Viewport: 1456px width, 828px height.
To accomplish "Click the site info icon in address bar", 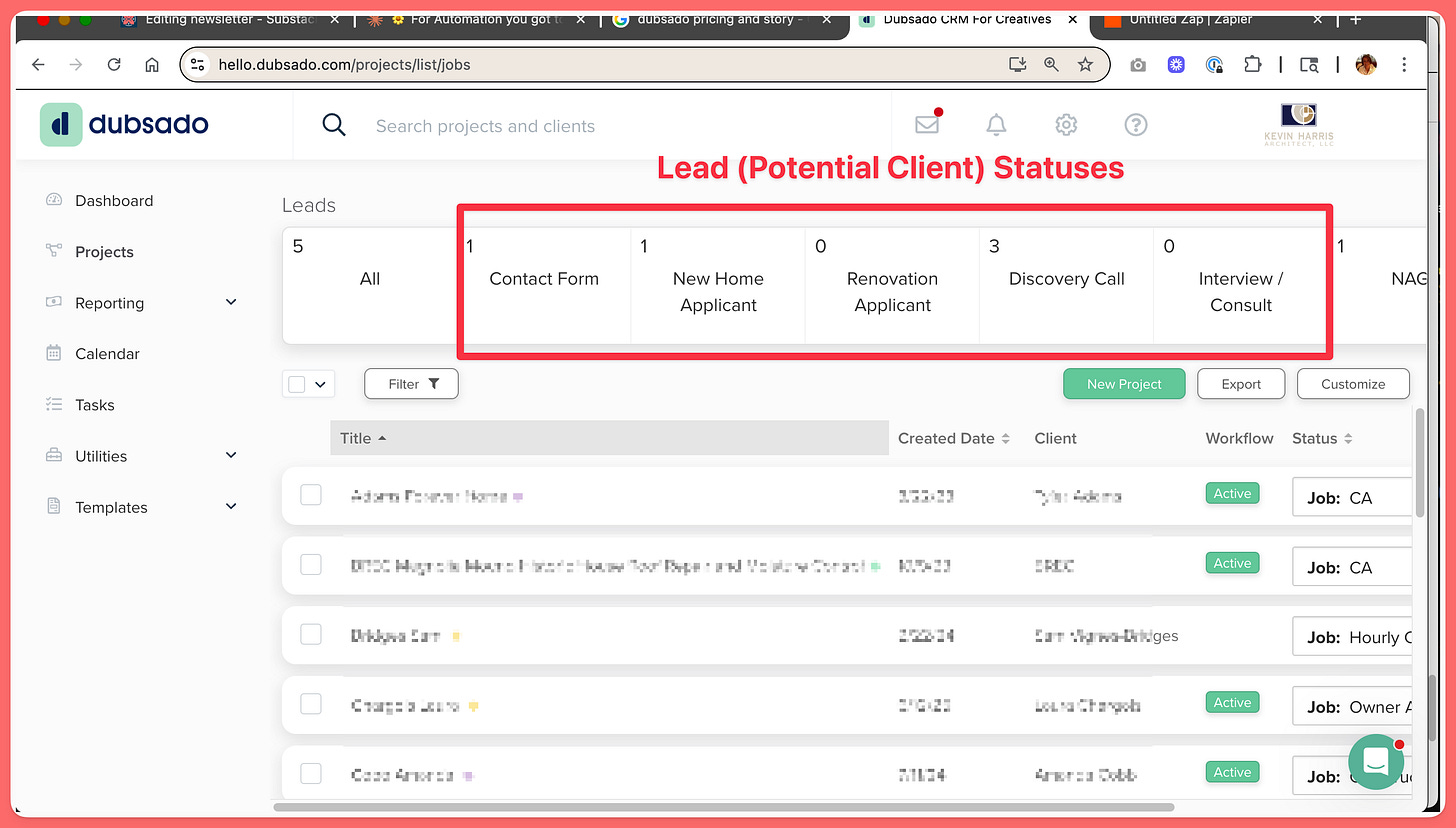I will (198, 65).
